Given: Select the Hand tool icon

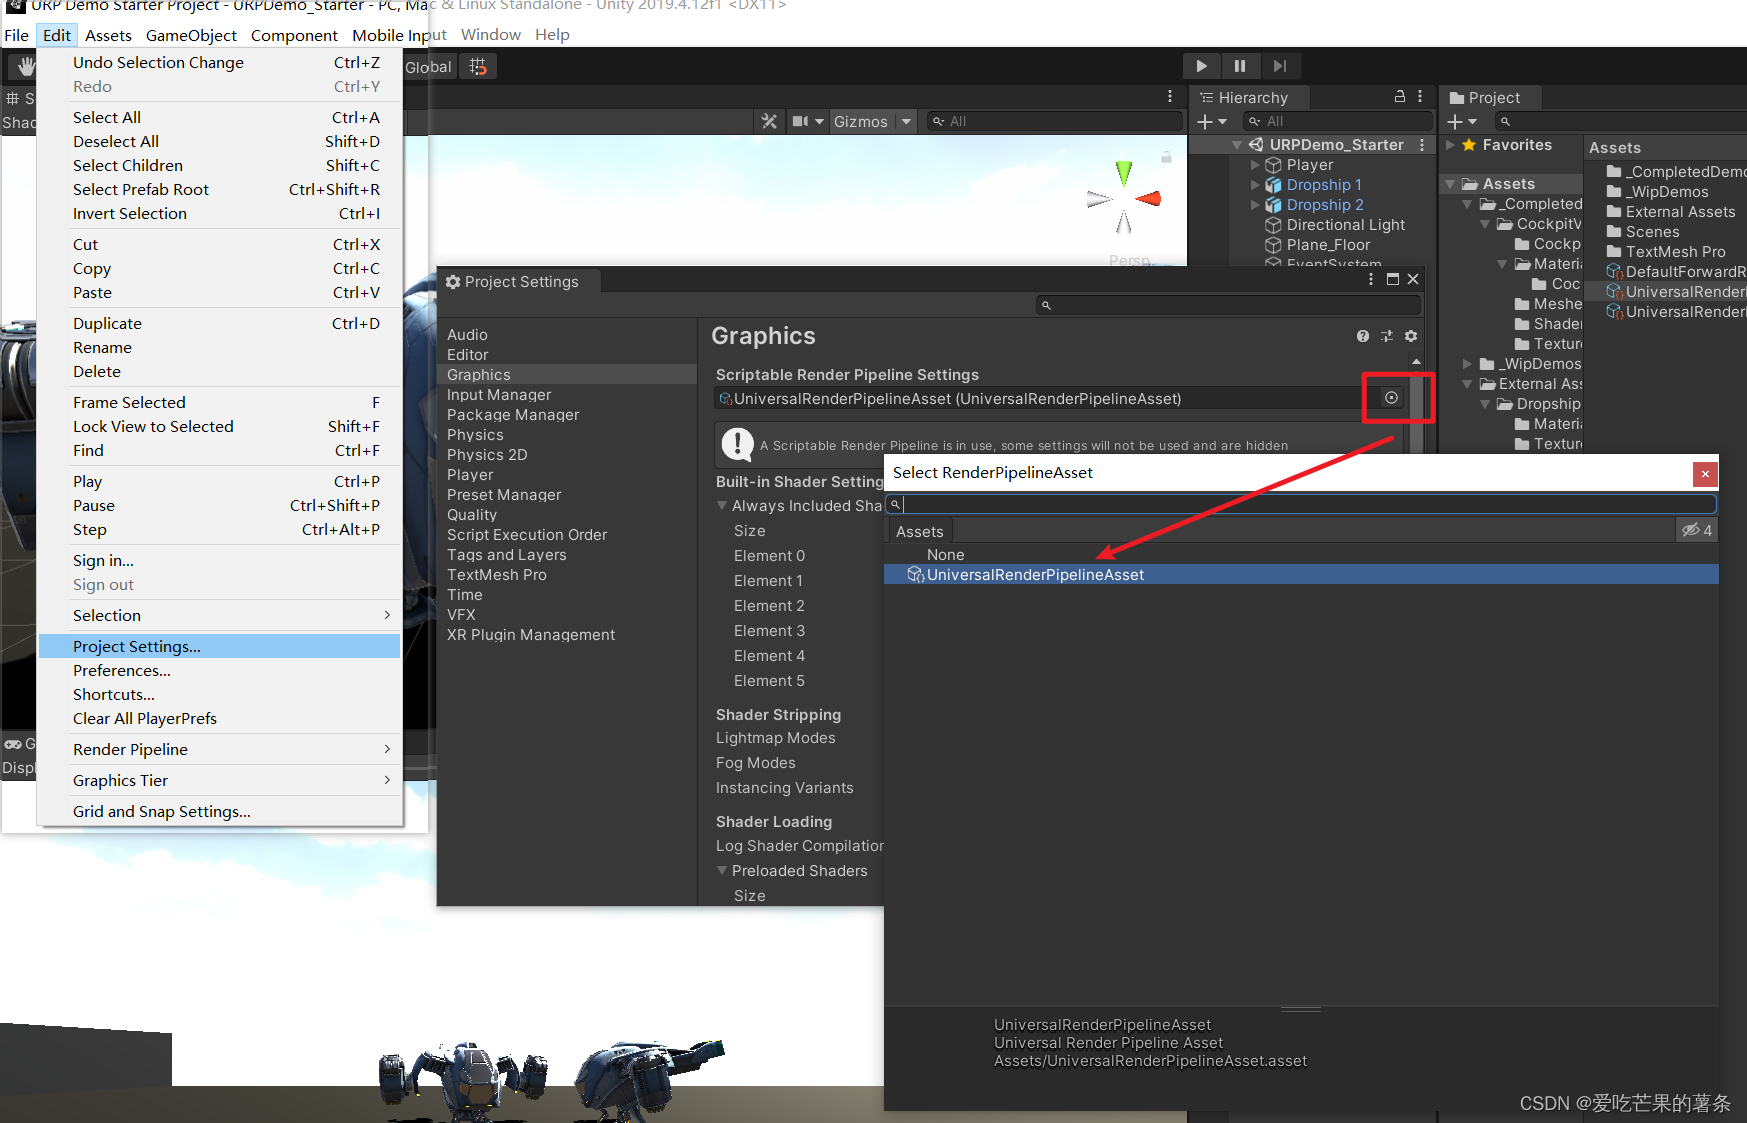Looking at the screenshot, I should point(25,67).
